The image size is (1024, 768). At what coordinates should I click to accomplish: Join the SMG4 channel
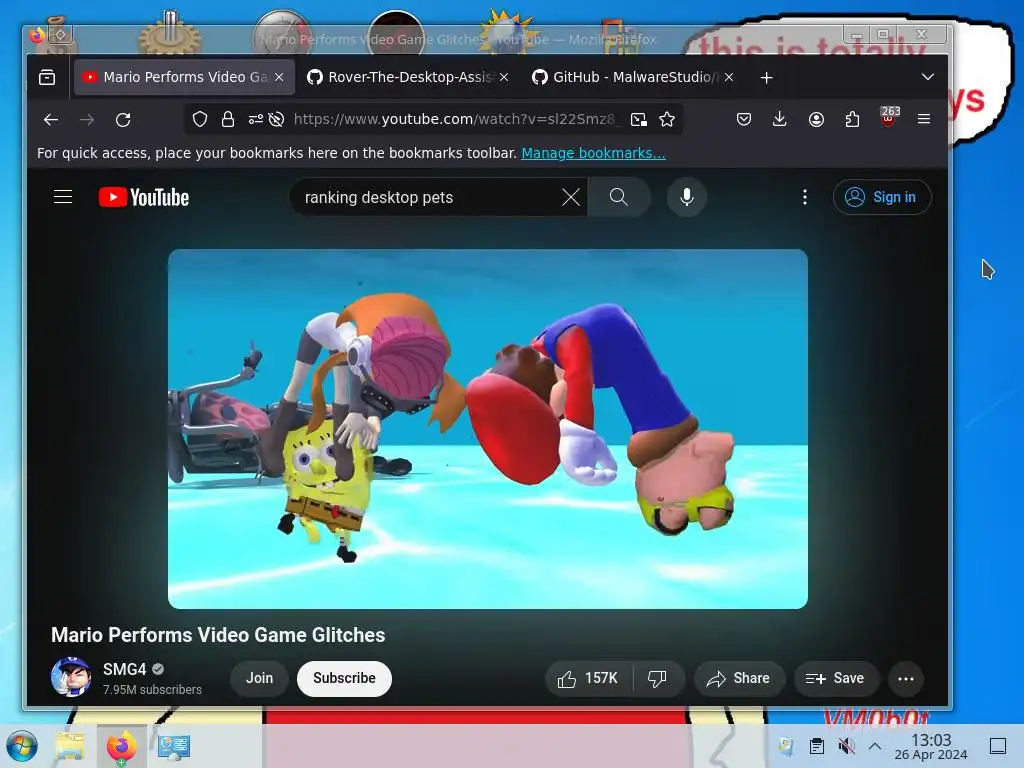pos(259,679)
